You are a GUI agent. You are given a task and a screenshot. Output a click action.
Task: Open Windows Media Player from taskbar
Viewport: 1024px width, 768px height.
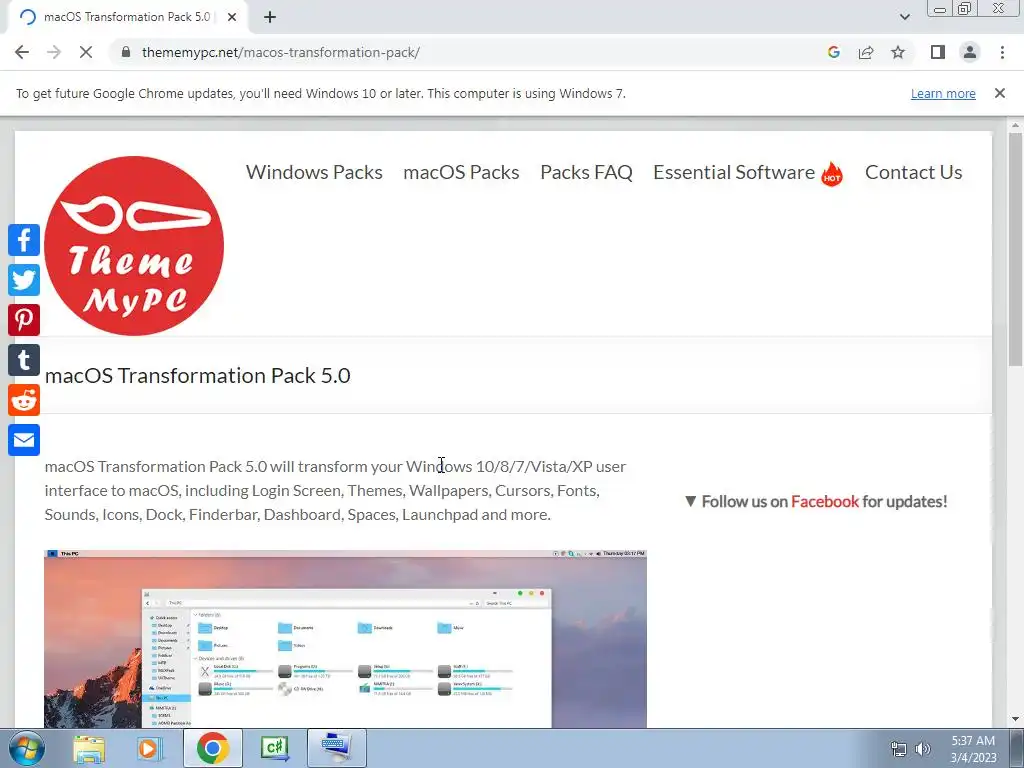tap(149, 748)
